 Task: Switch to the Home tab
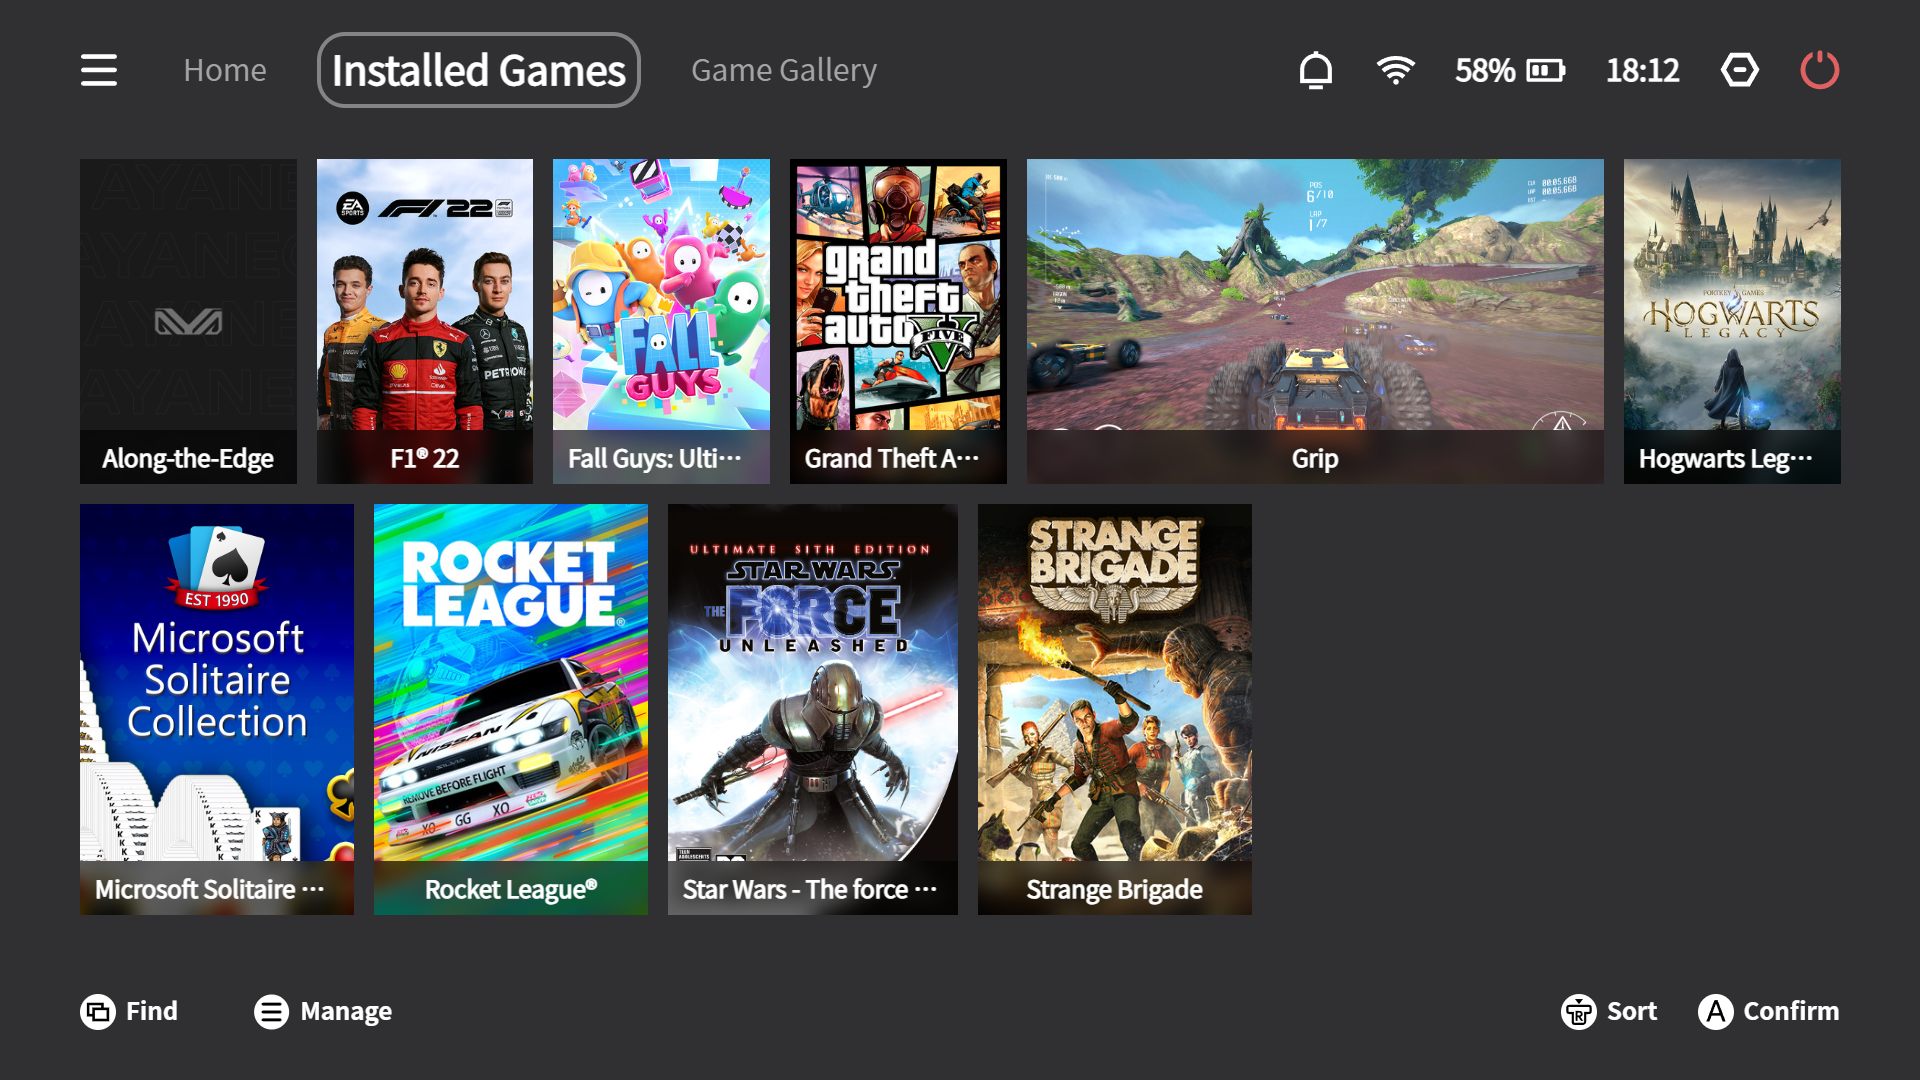pyautogui.click(x=225, y=70)
